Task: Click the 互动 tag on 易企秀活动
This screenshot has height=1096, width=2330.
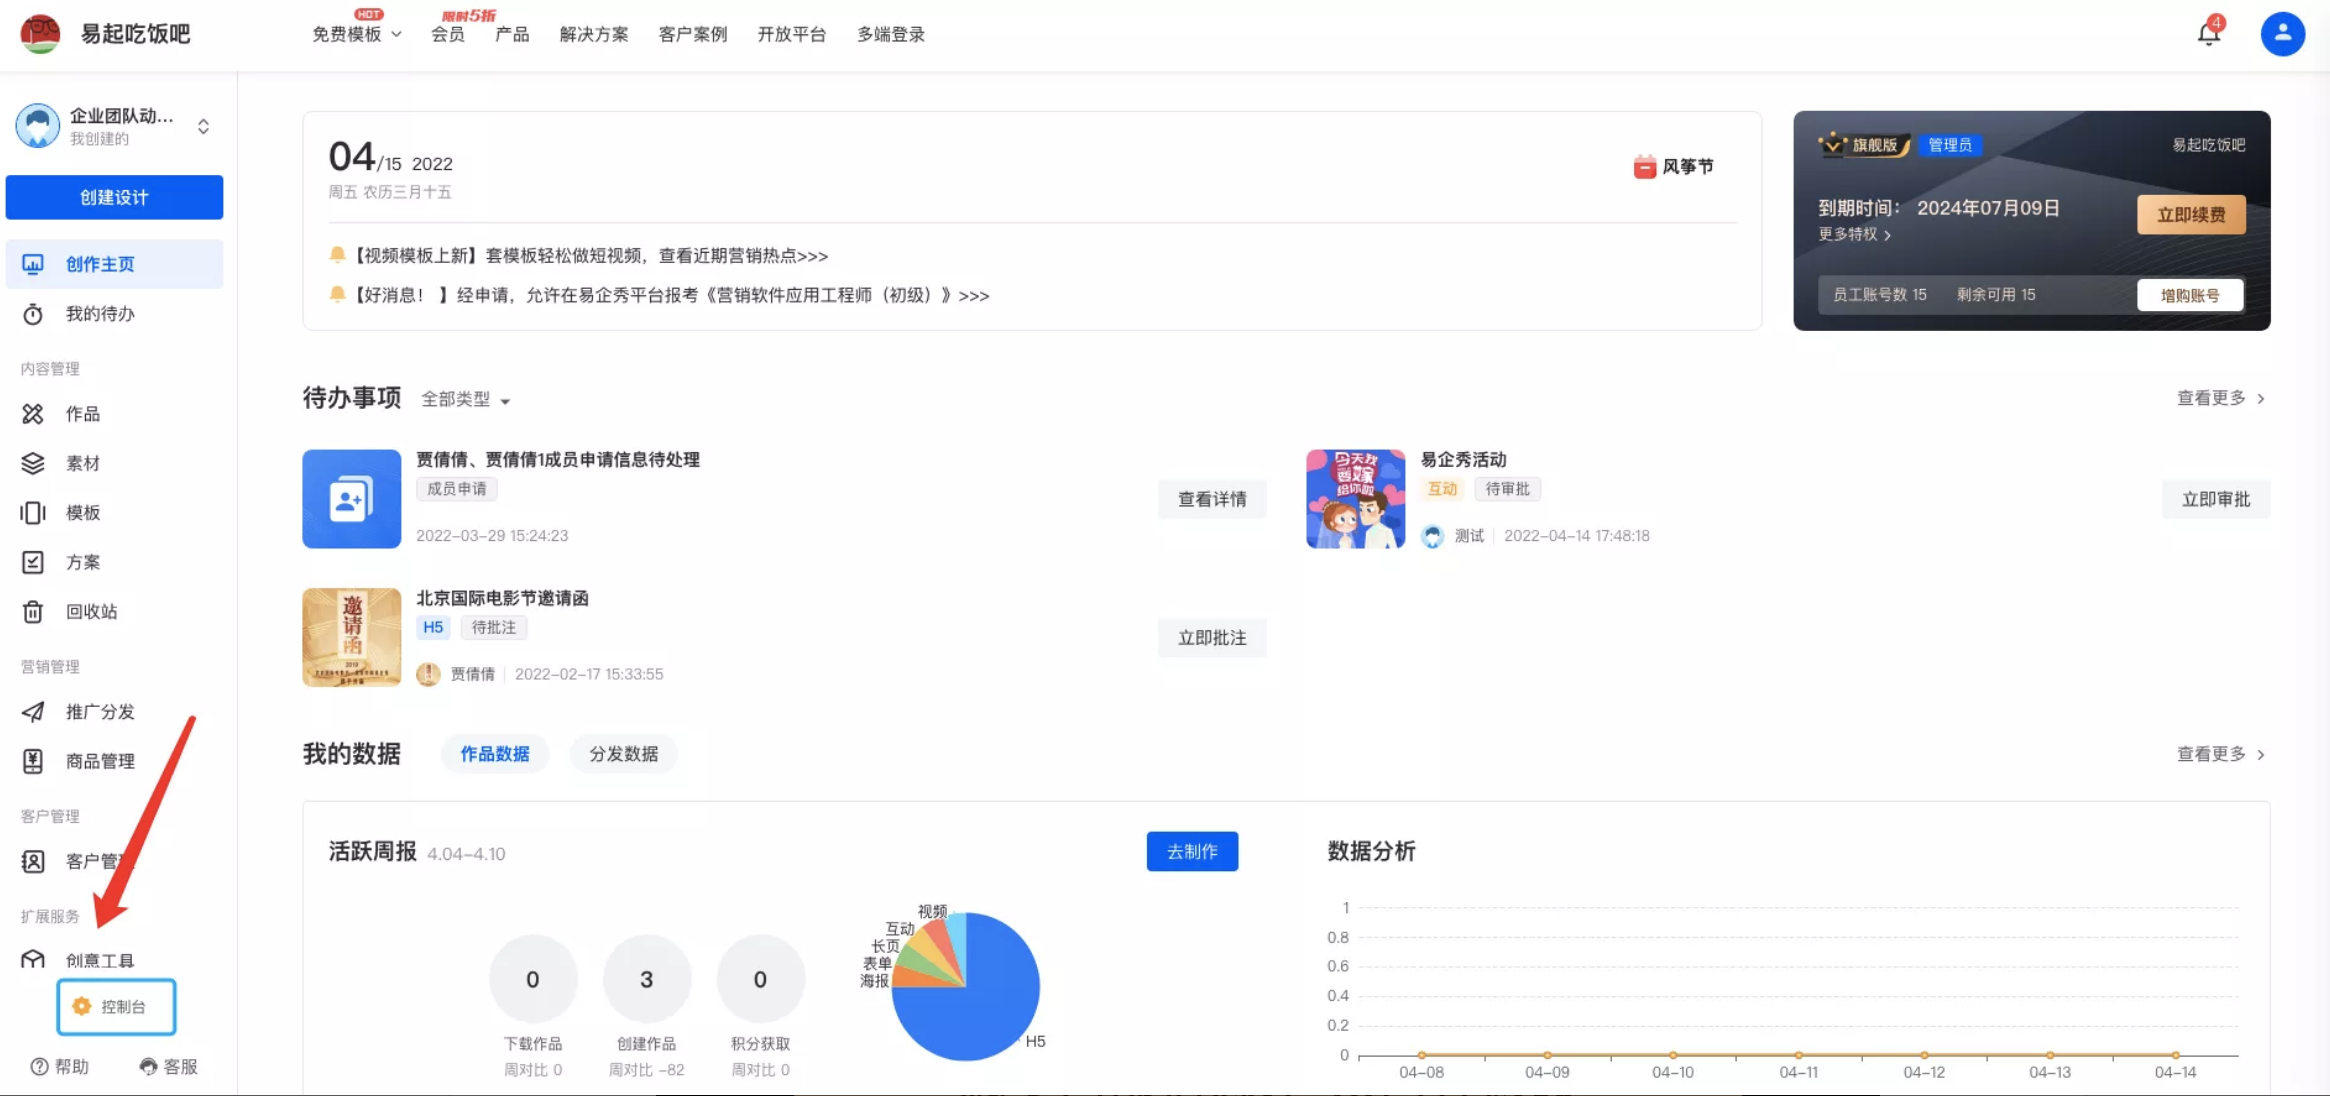Action: tap(1442, 489)
